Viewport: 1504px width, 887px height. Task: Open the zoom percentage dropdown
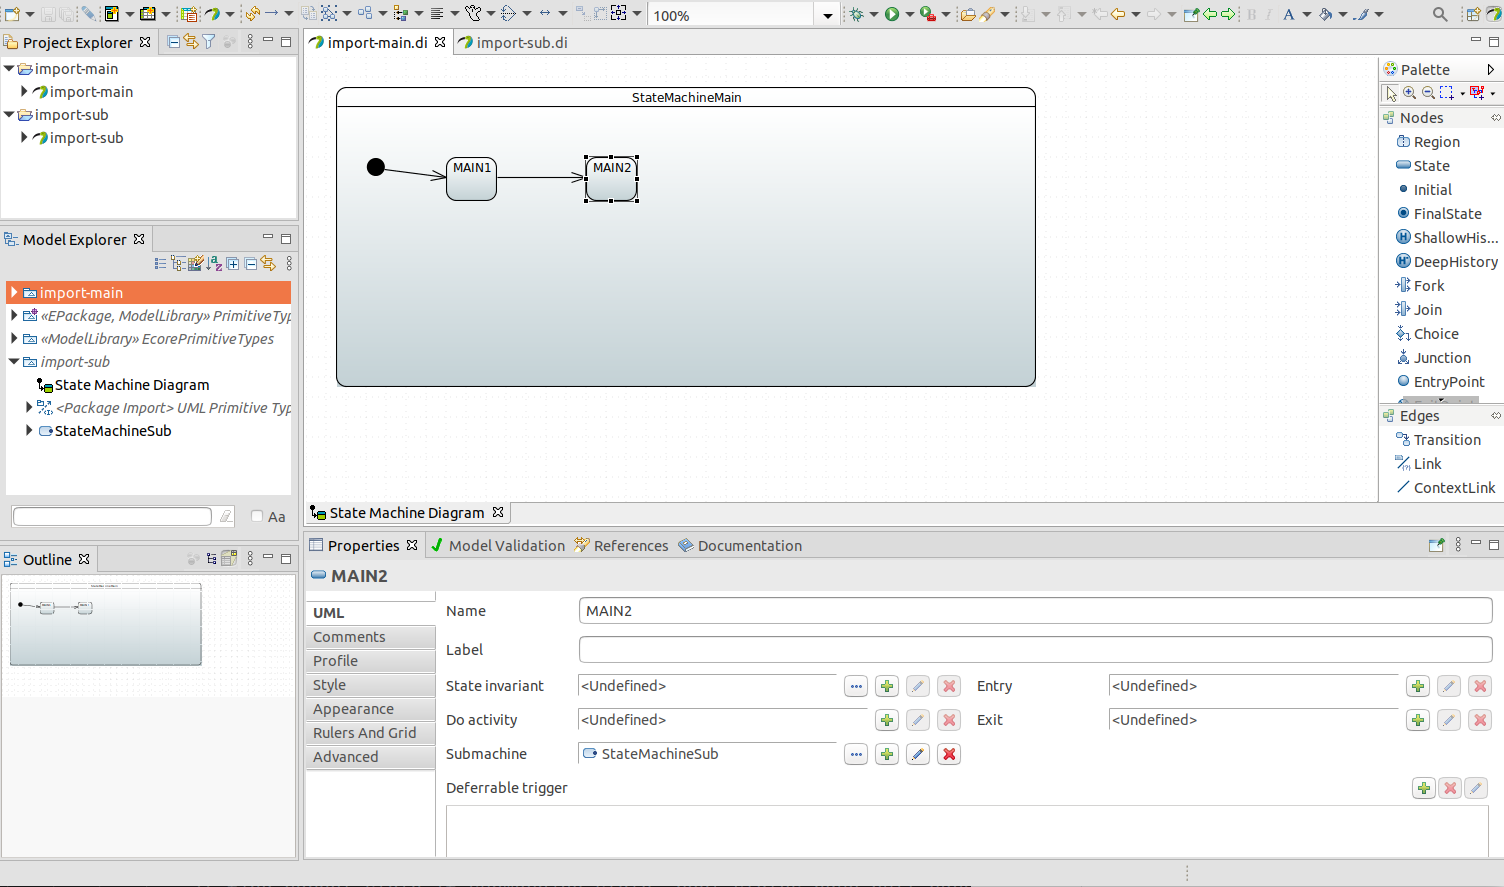(827, 15)
